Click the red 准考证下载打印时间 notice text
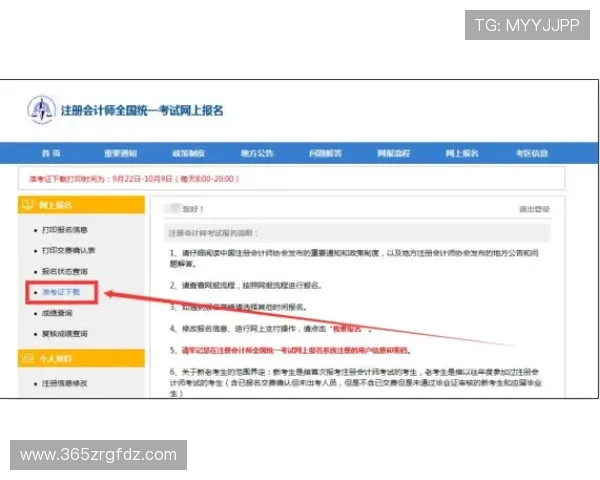 click(x=134, y=179)
